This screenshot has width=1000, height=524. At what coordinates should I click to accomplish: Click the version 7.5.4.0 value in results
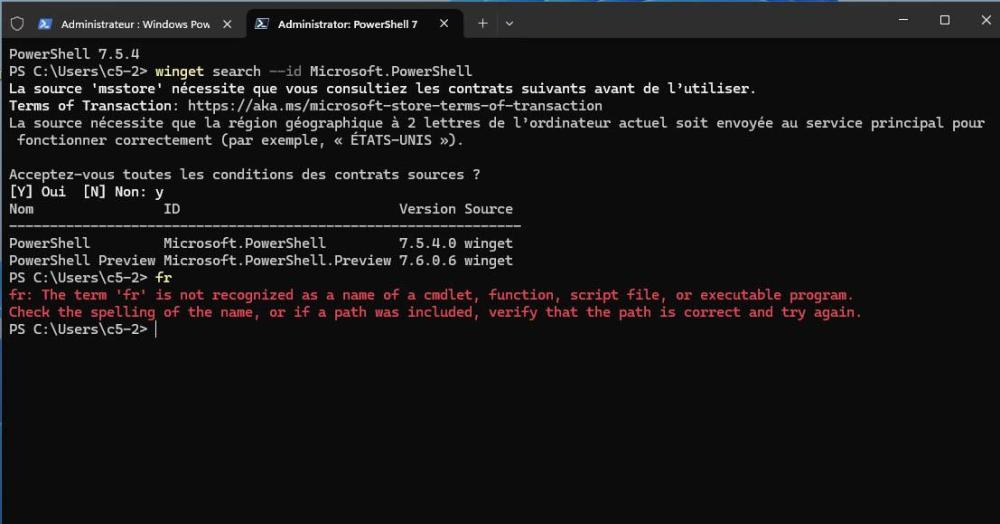pyautogui.click(x=427, y=243)
